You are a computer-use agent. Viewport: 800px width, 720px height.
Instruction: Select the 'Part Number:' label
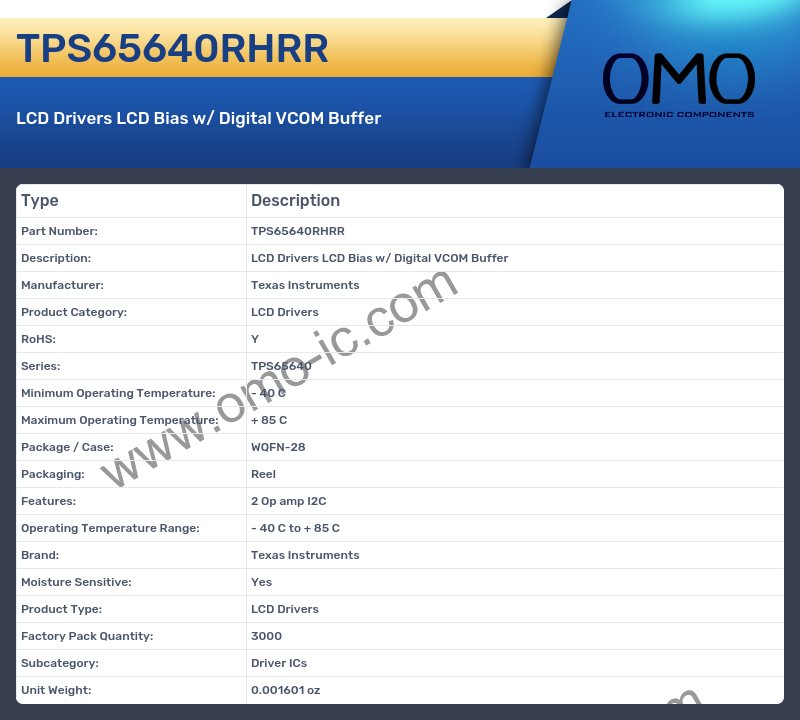[x=59, y=231]
